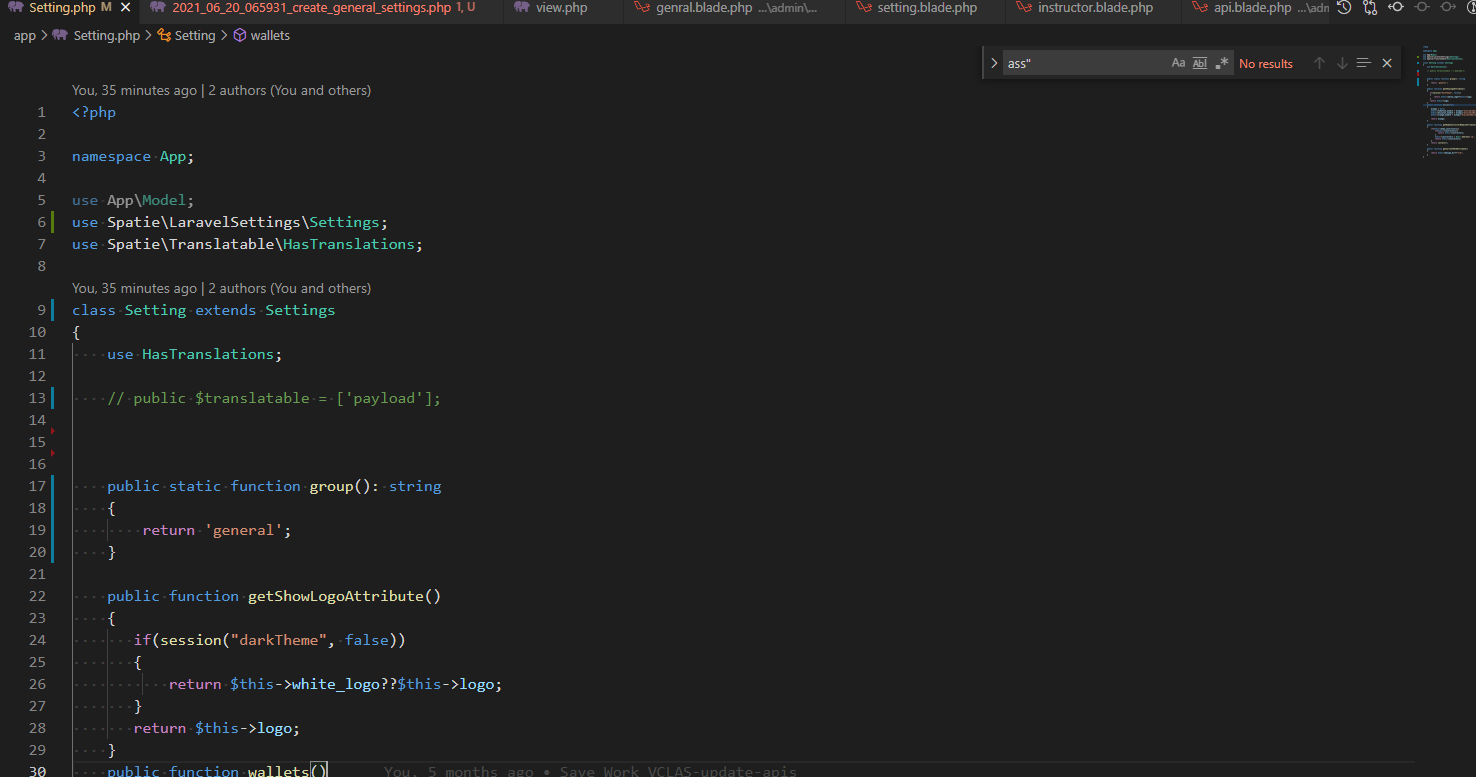
Task: Click the disabled middle revision commit icon
Action: tap(1422, 8)
